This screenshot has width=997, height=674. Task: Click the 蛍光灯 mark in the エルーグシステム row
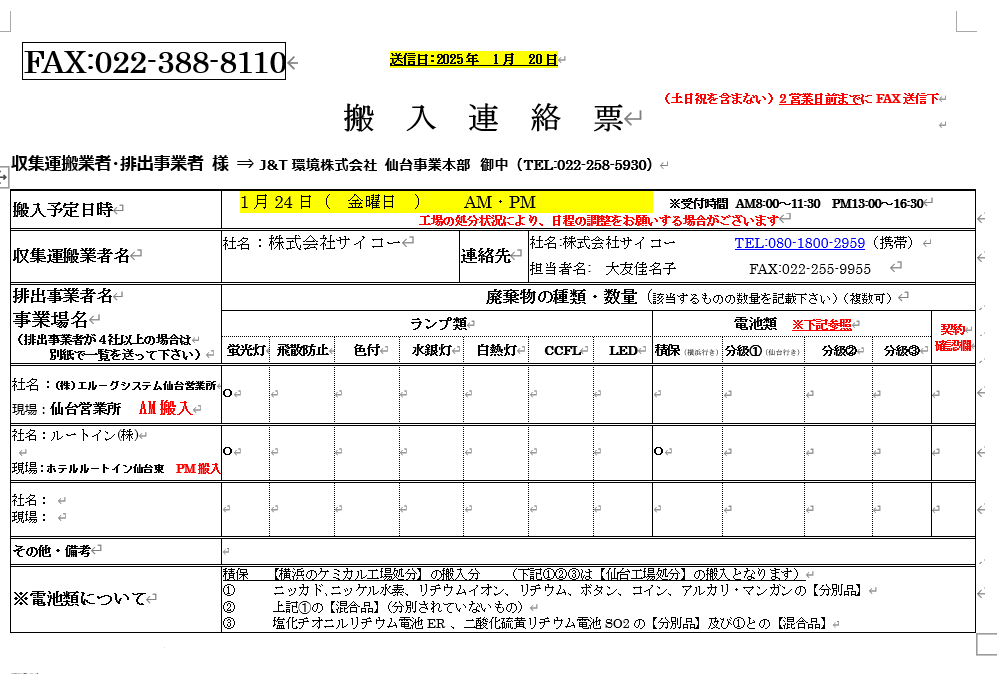coord(227,393)
